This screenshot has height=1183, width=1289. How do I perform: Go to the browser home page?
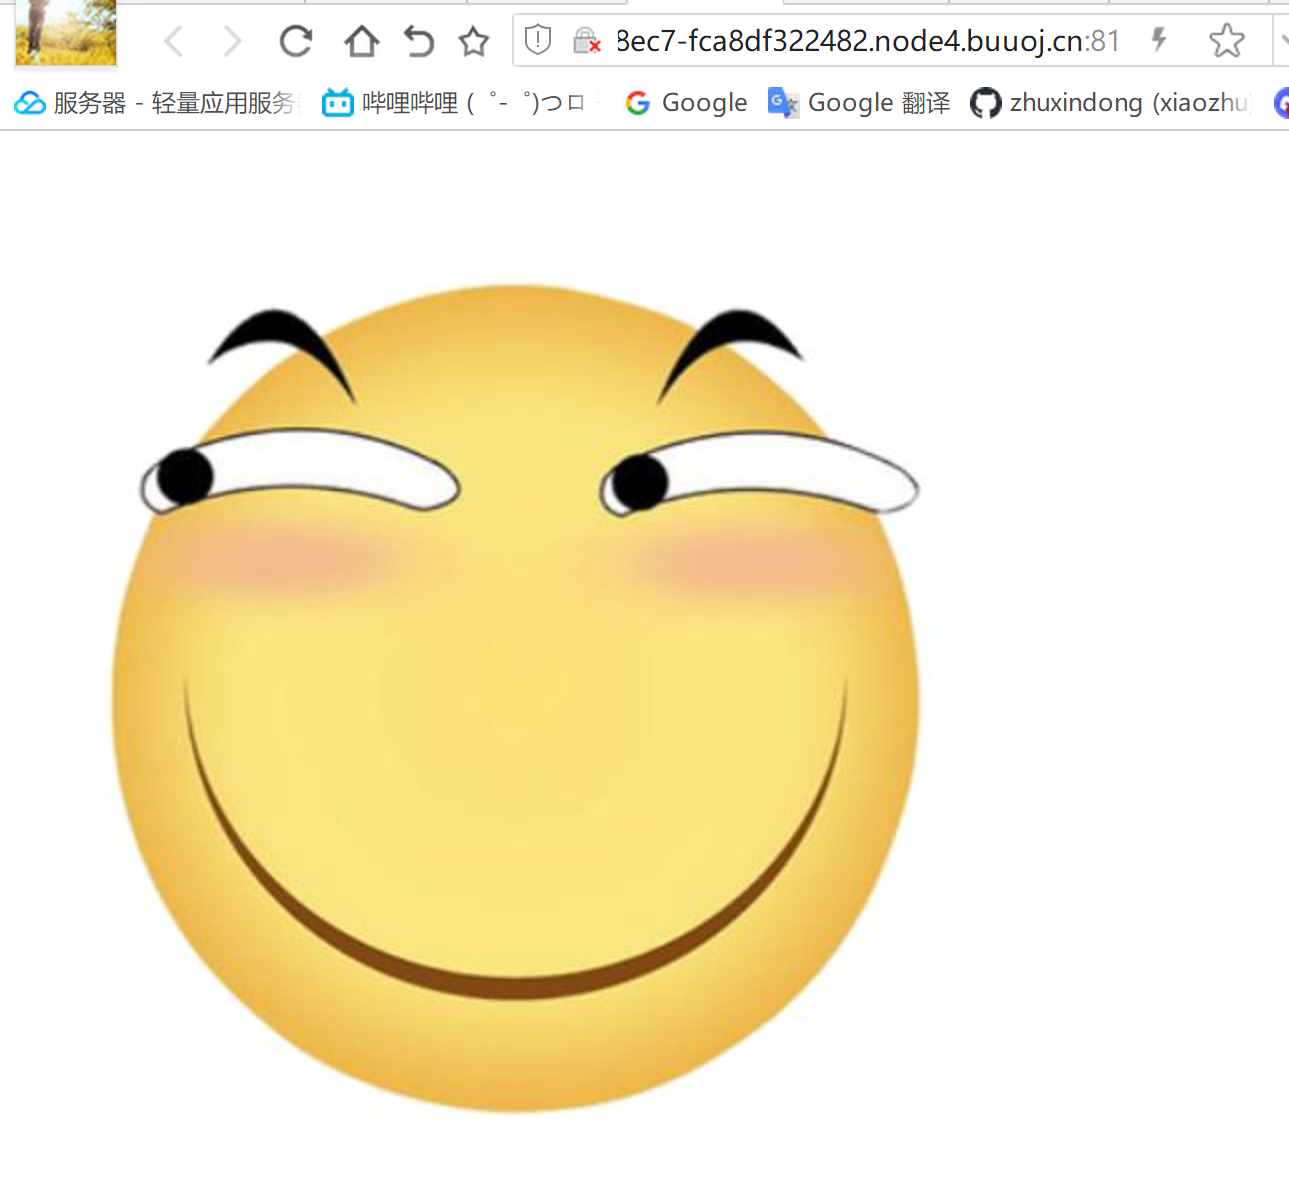(361, 41)
